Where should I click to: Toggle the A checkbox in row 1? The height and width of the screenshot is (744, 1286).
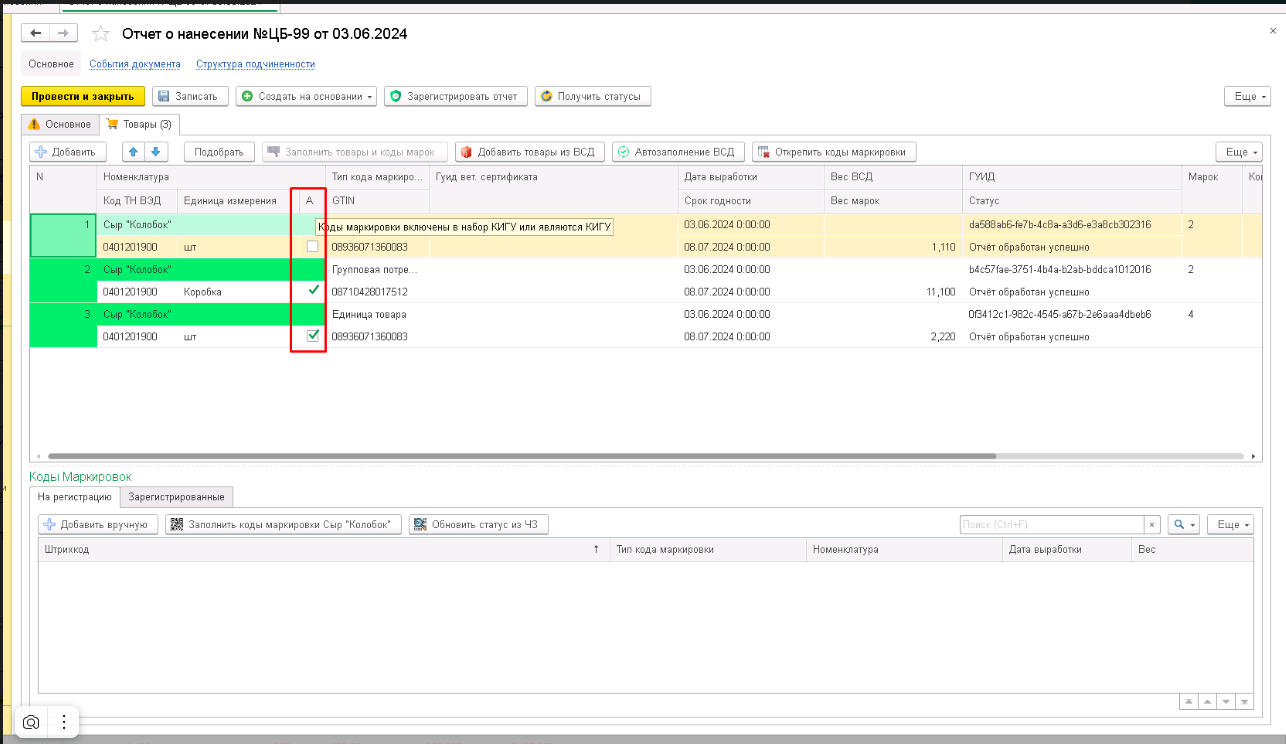point(312,247)
